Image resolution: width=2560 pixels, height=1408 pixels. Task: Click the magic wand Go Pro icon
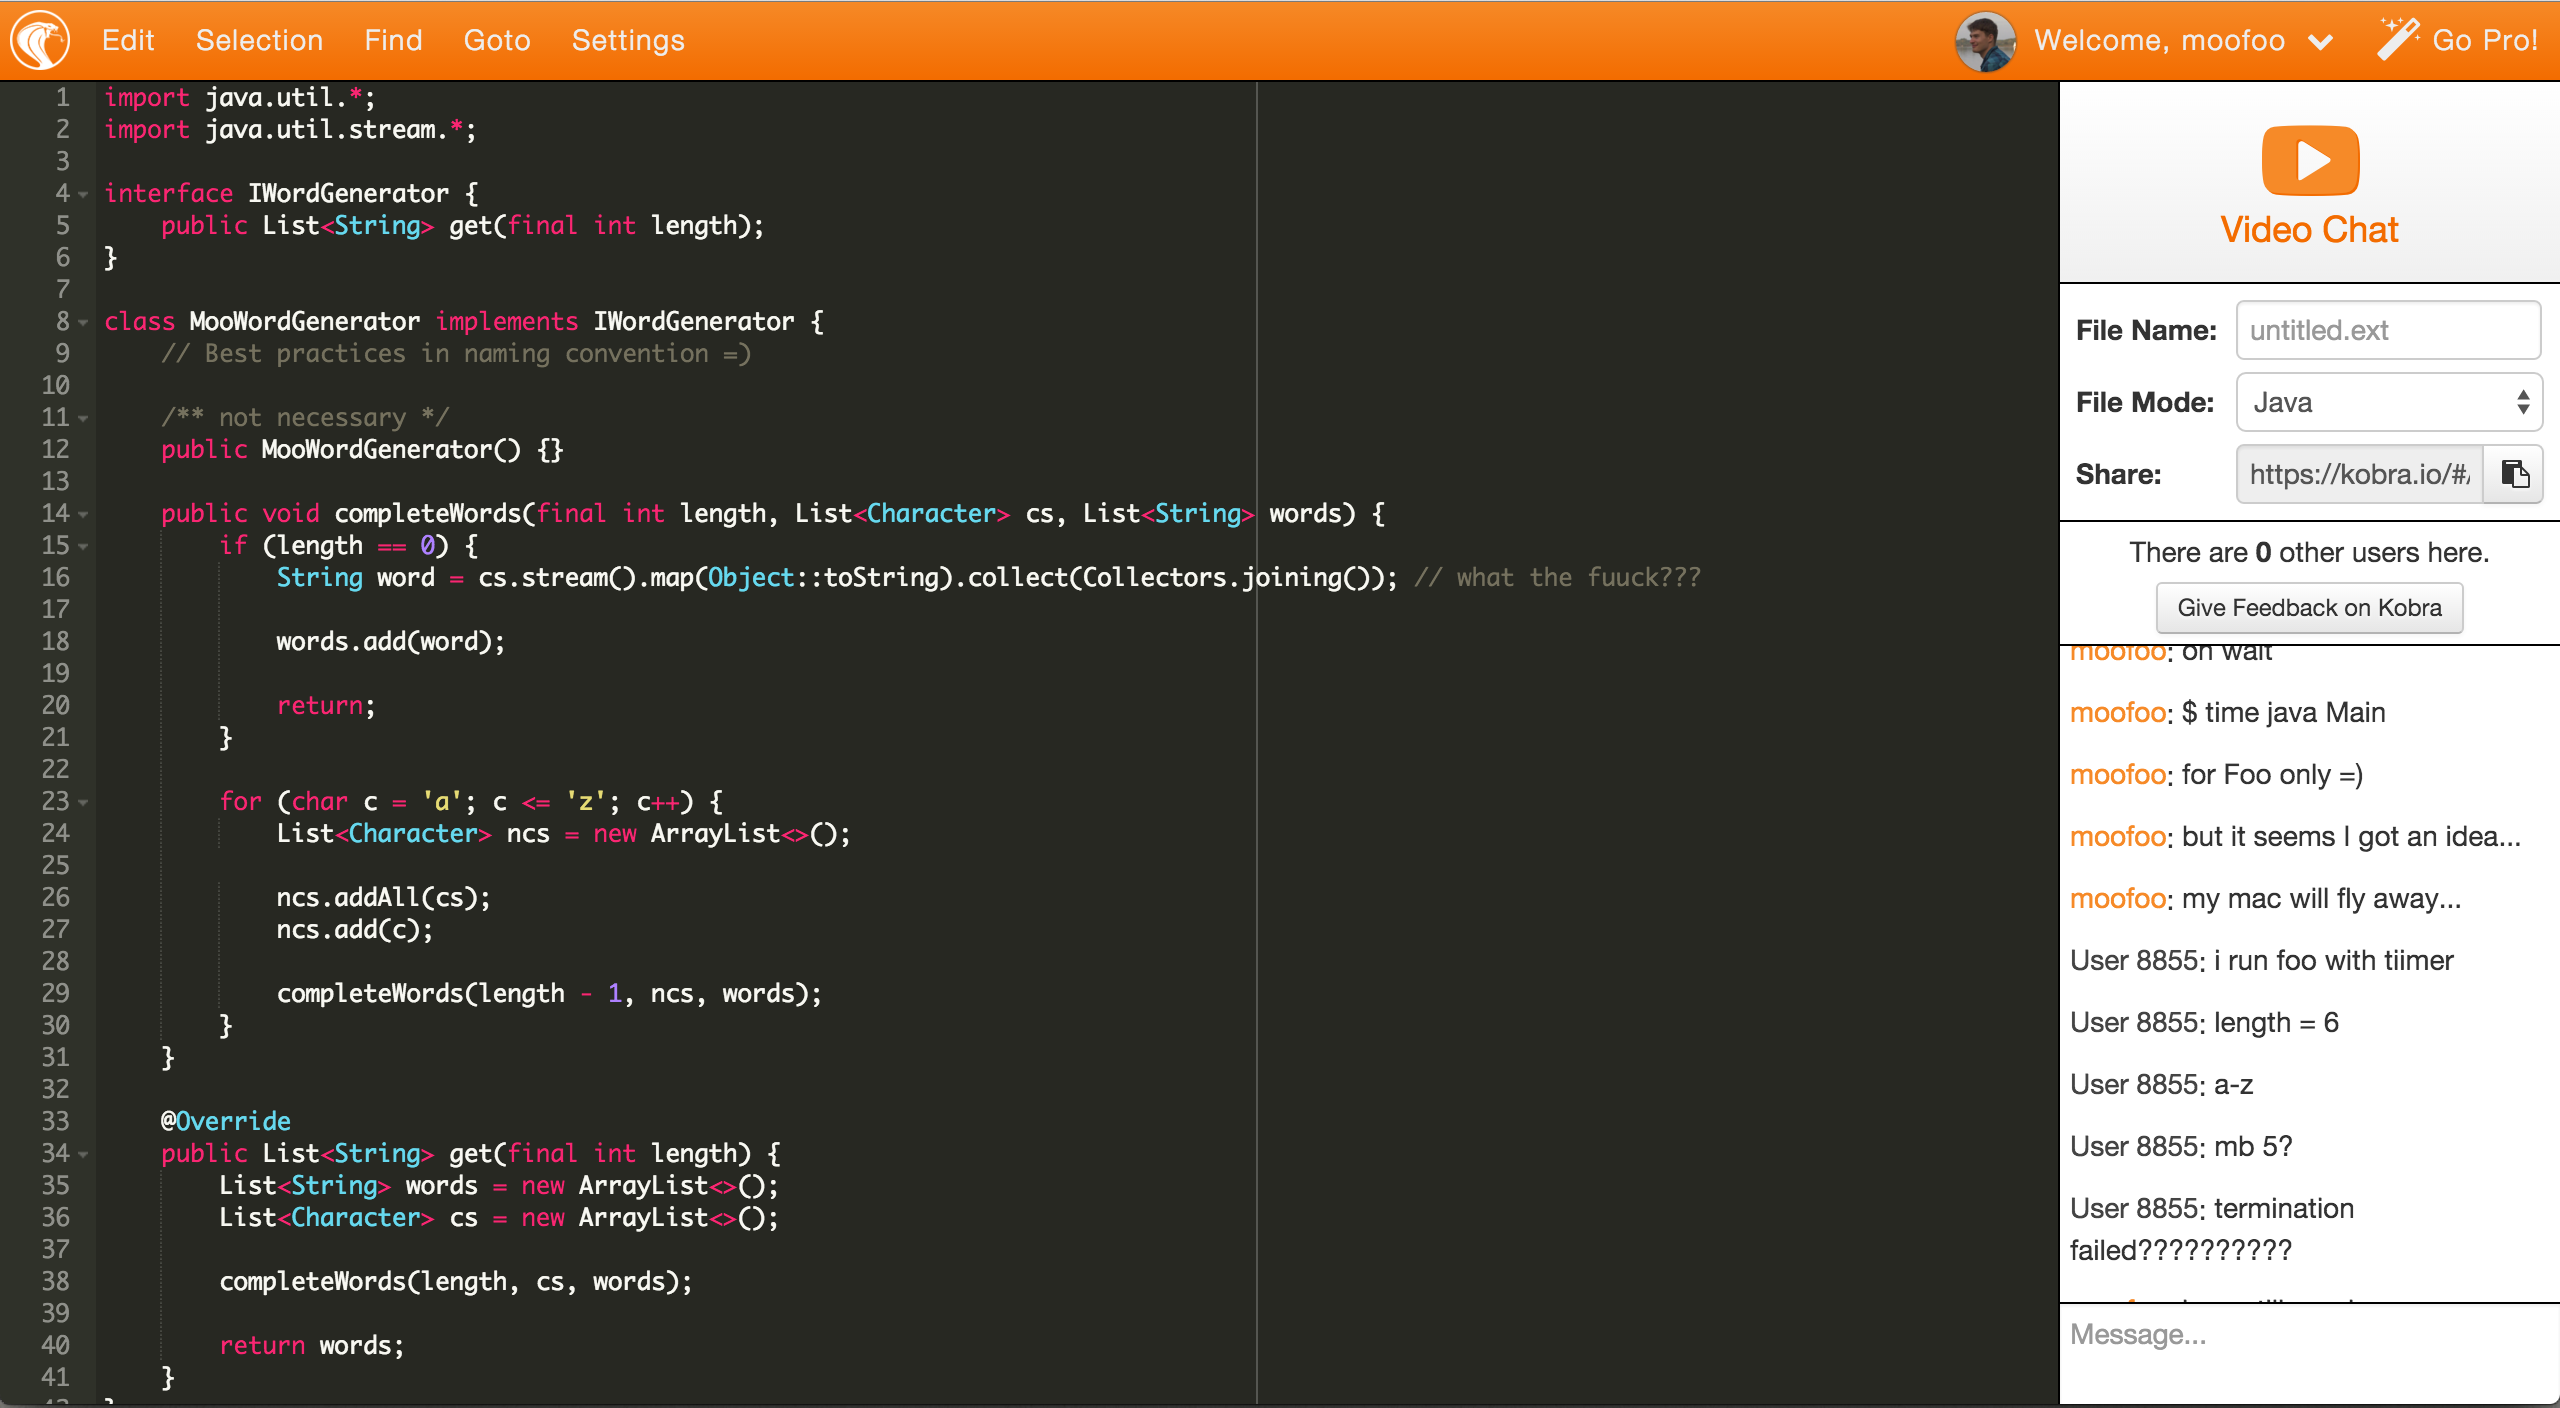[2398, 38]
